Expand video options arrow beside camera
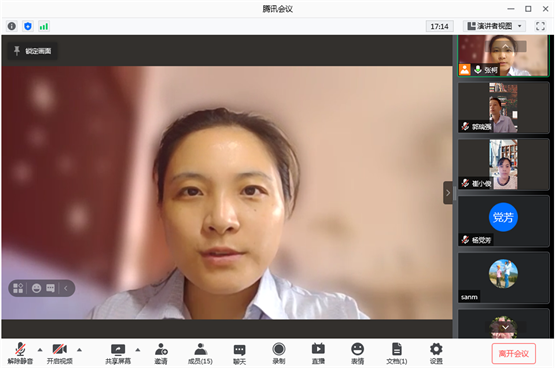Screen dimensions: 555x368 click(x=79, y=350)
